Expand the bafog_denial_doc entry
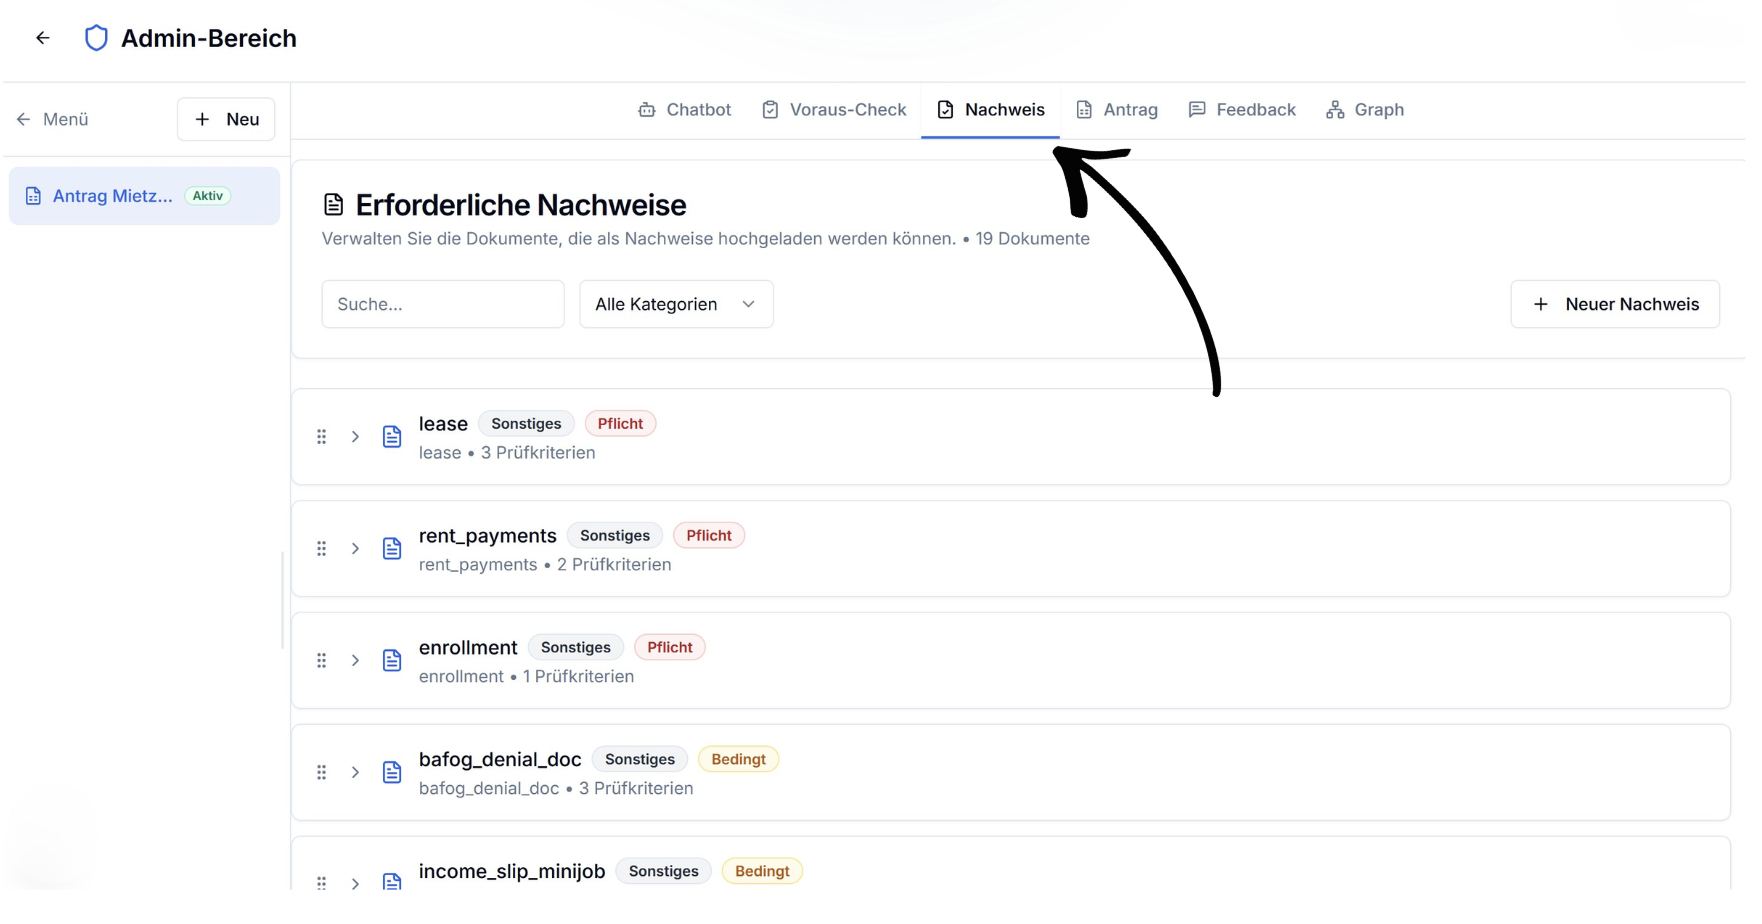 point(355,773)
